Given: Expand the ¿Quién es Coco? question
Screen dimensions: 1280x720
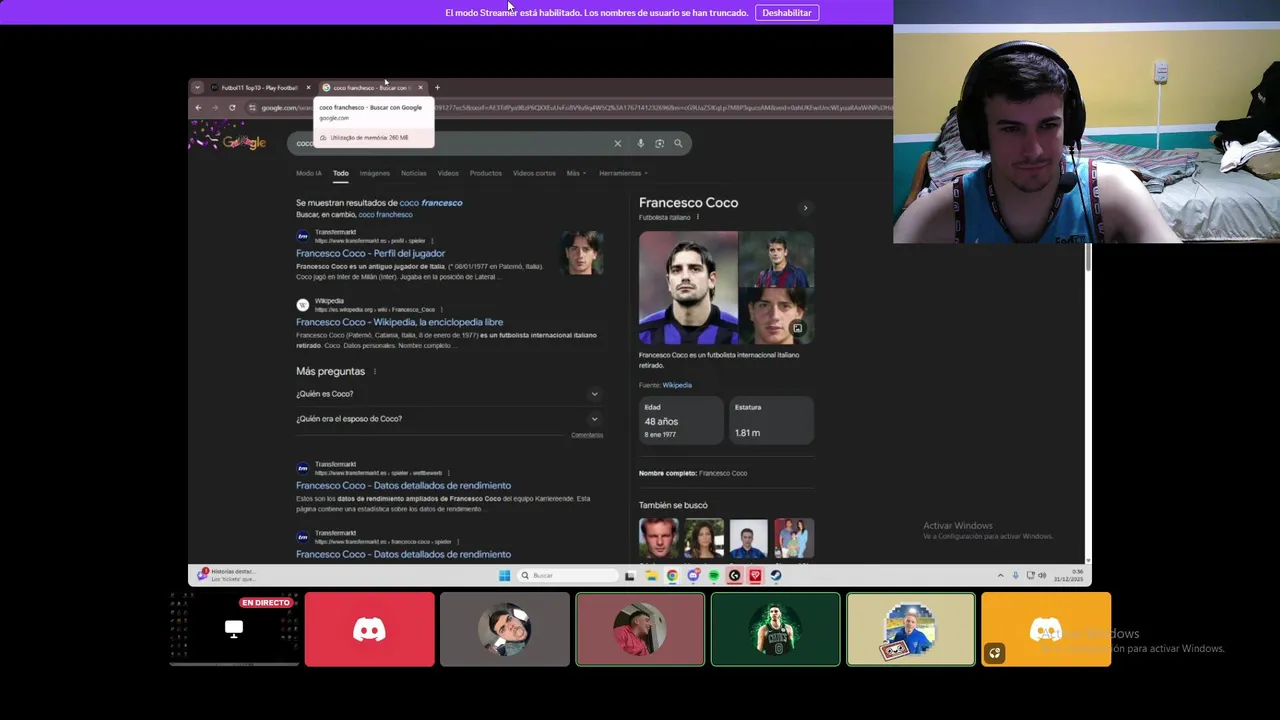Looking at the screenshot, I should [x=448, y=394].
